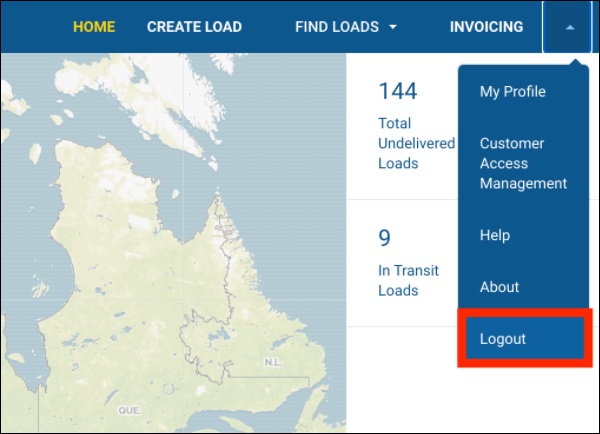Screen dimensions: 600x434
Task: Go to the Home tab
Action: (x=94, y=27)
